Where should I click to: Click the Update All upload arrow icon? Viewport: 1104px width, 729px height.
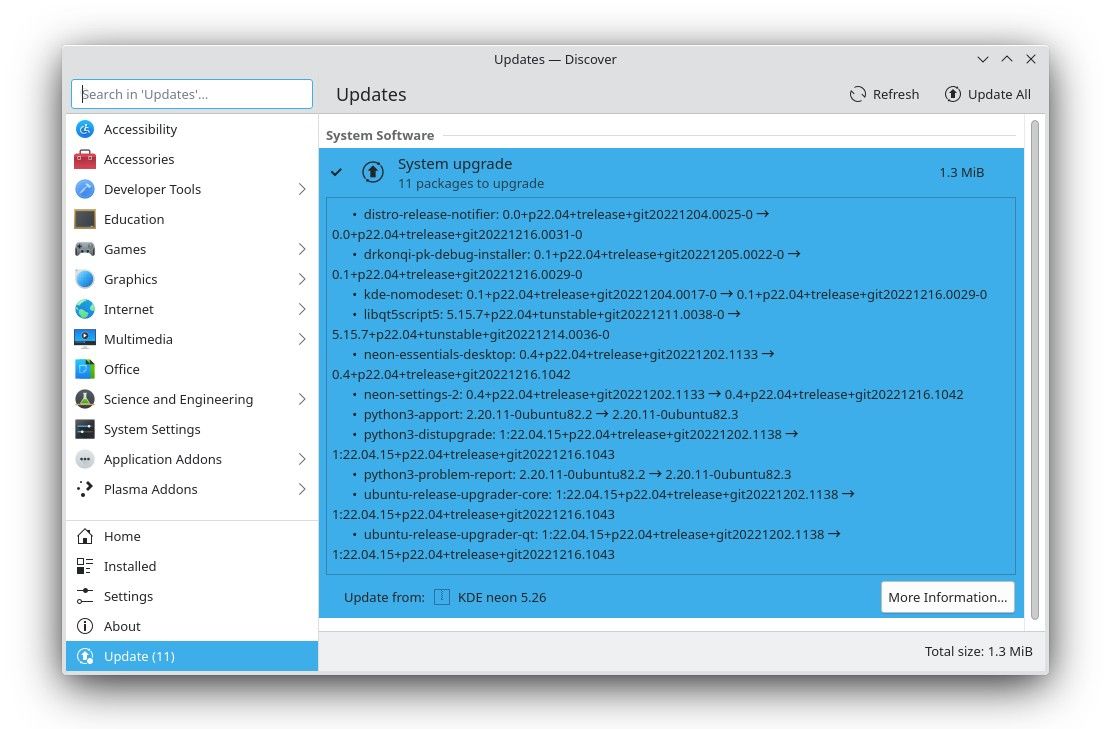click(952, 94)
